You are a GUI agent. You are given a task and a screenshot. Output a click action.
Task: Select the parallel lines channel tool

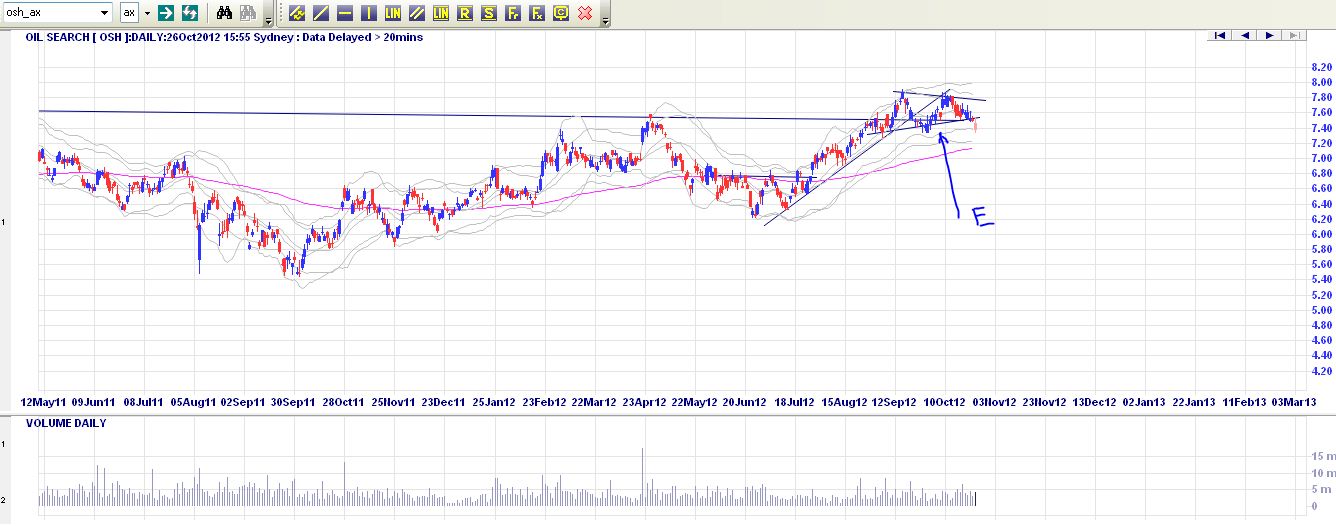pyautogui.click(x=417, y=13)
